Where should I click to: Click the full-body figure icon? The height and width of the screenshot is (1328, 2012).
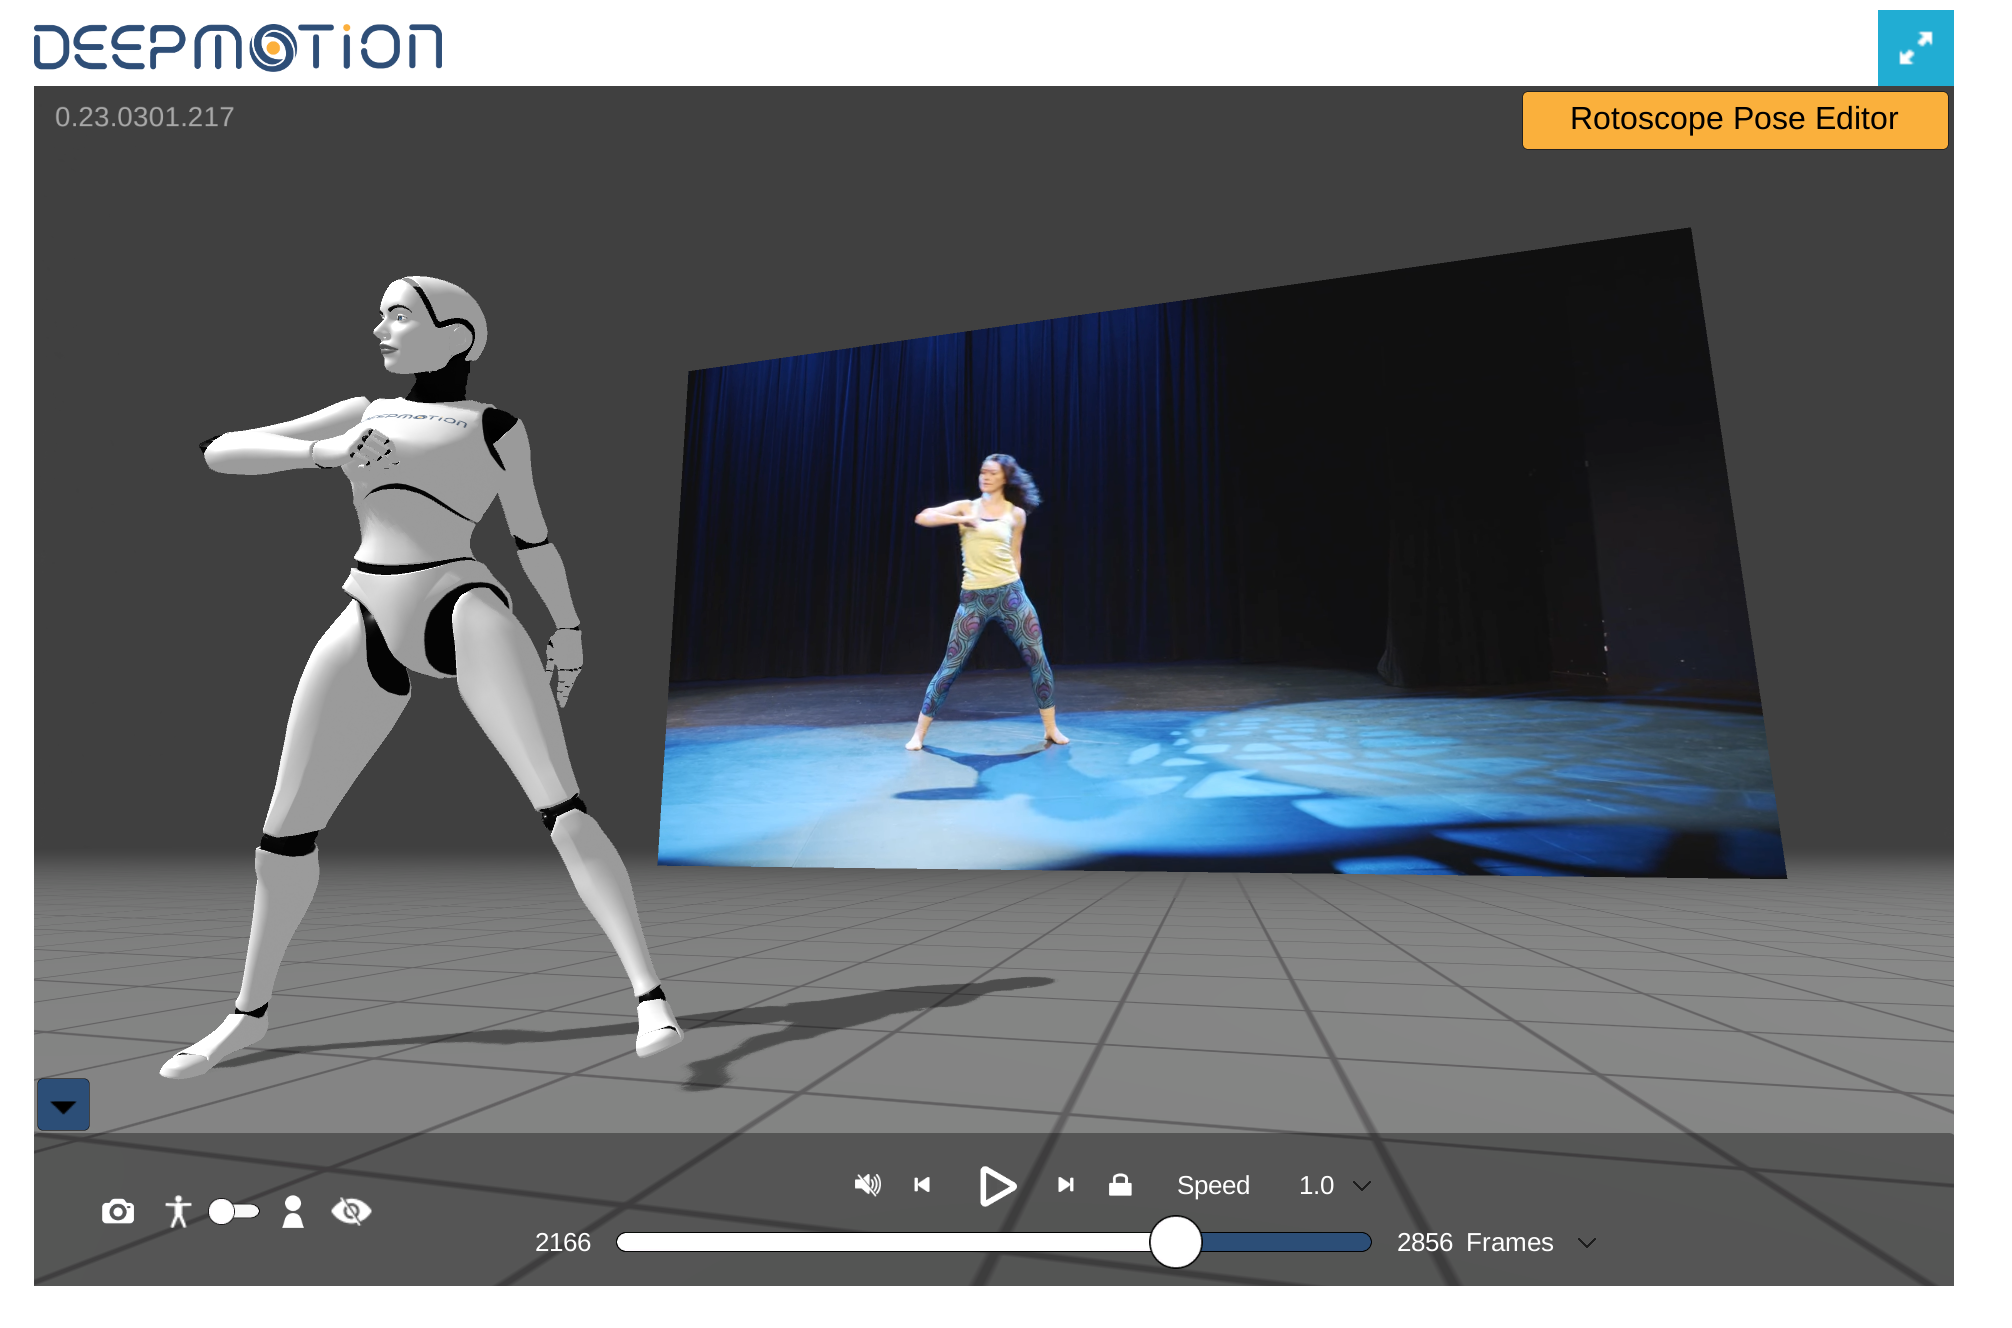[x=178, y=1212]
